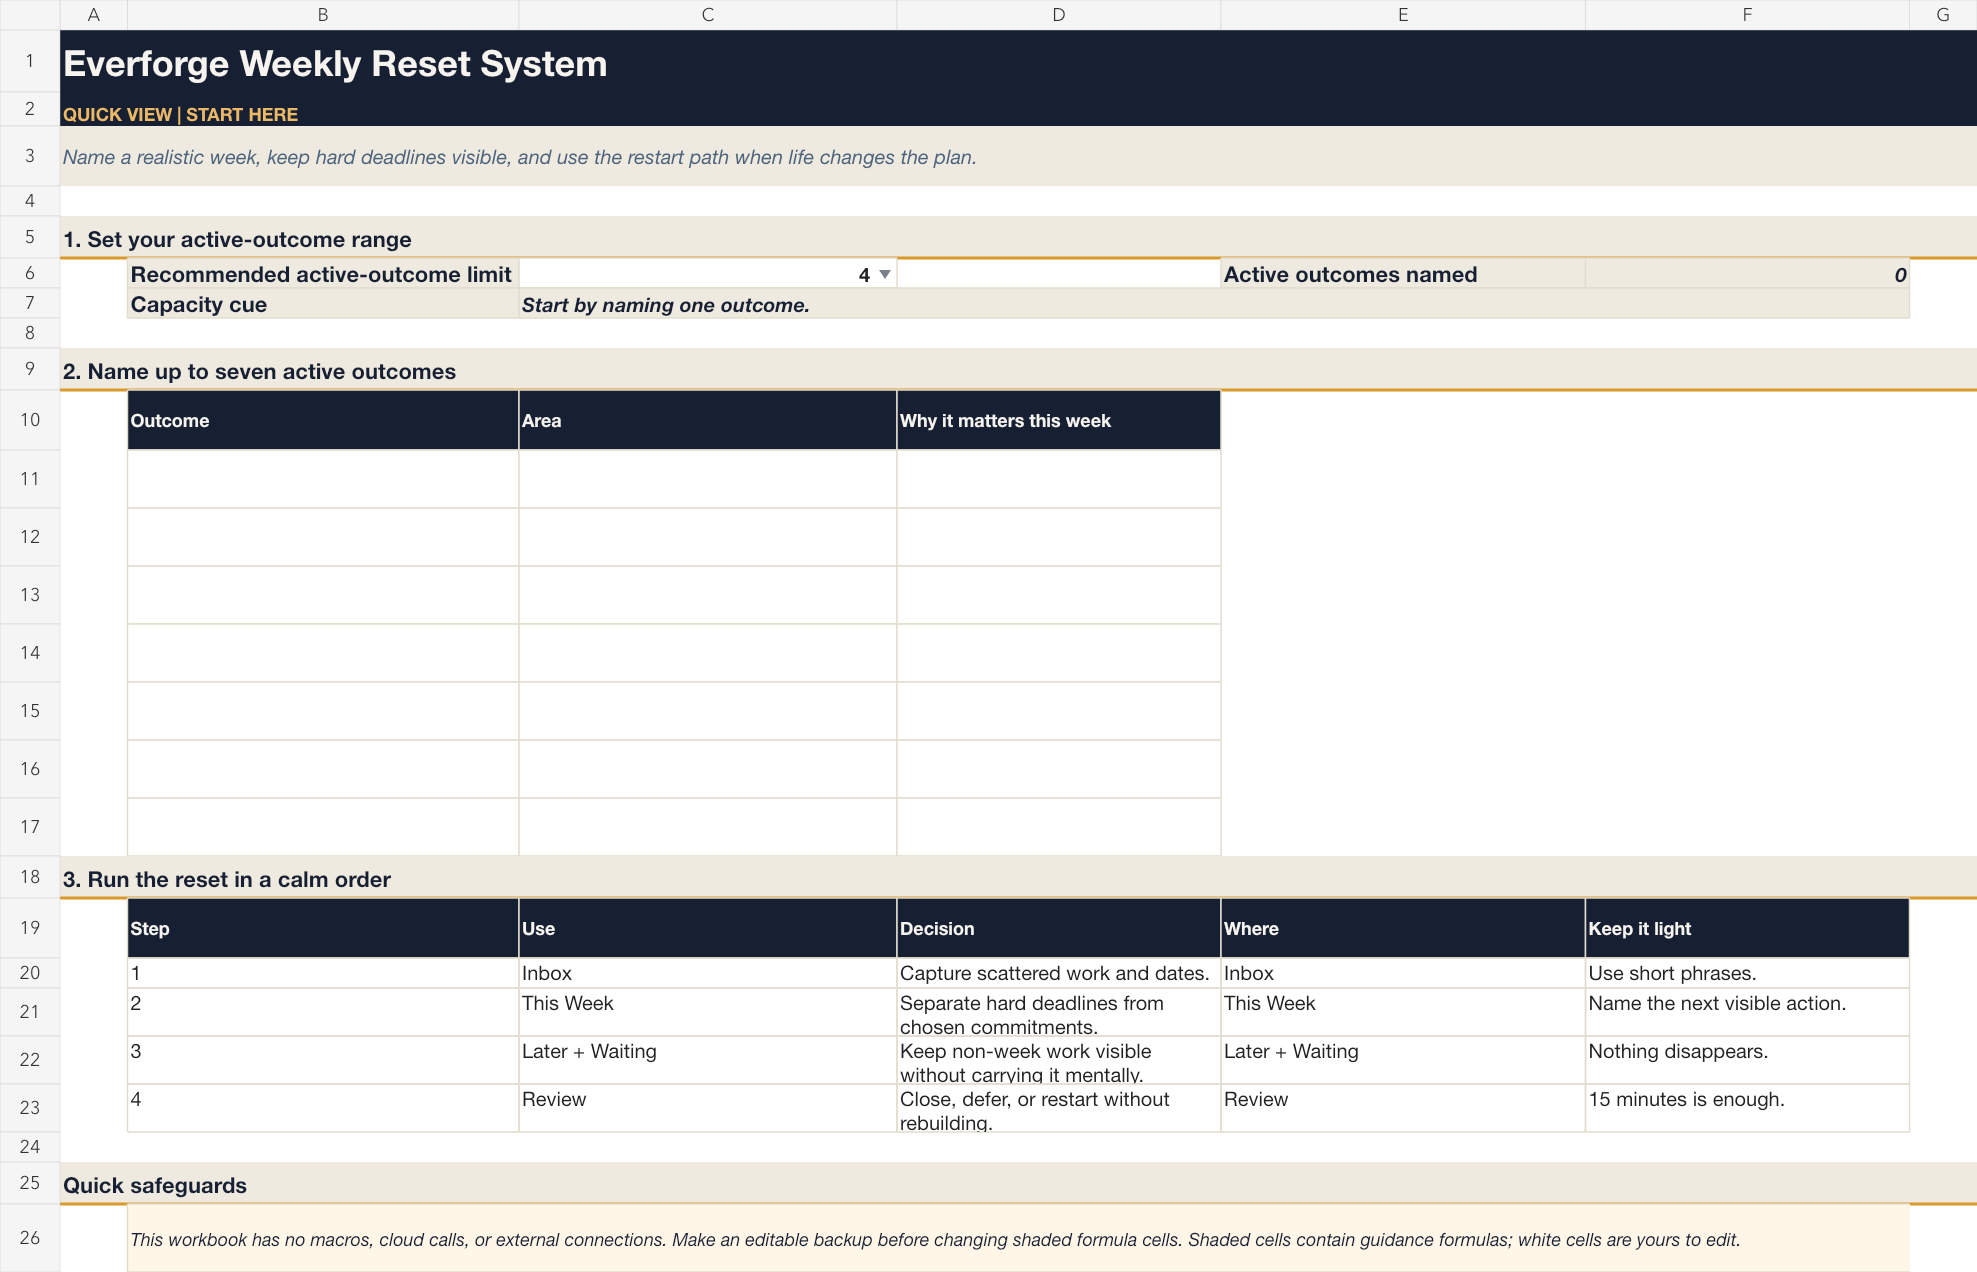
Task: Click 'Later + Waiting' in the Use column
Action: [708, 1060]
